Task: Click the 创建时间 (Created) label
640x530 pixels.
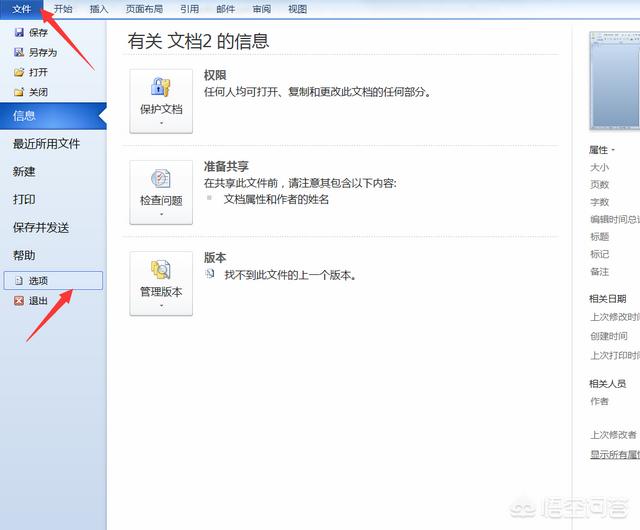Action: (x=609, y=336)
